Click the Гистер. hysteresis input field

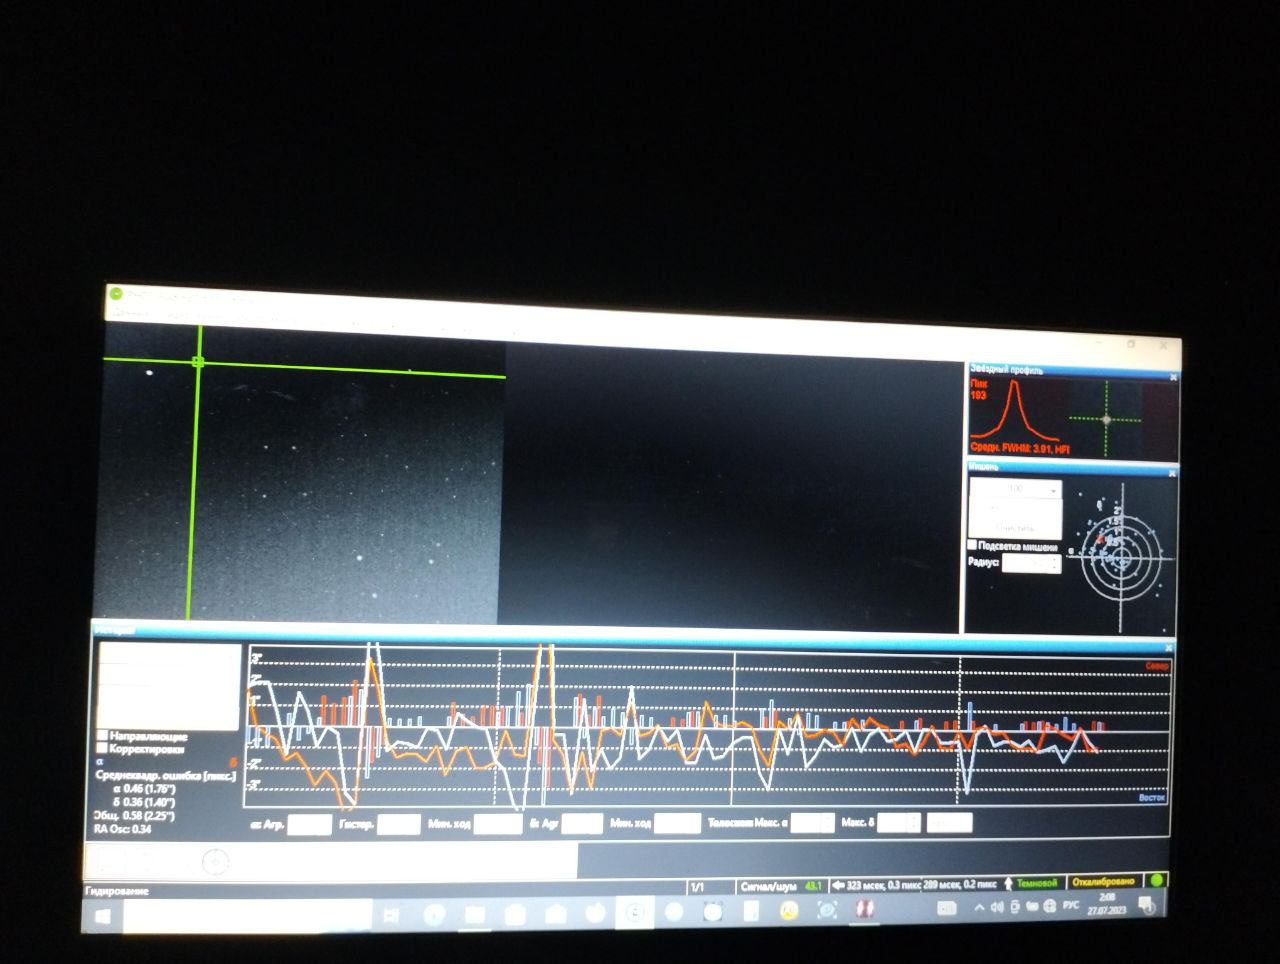[x=398, y=825]
